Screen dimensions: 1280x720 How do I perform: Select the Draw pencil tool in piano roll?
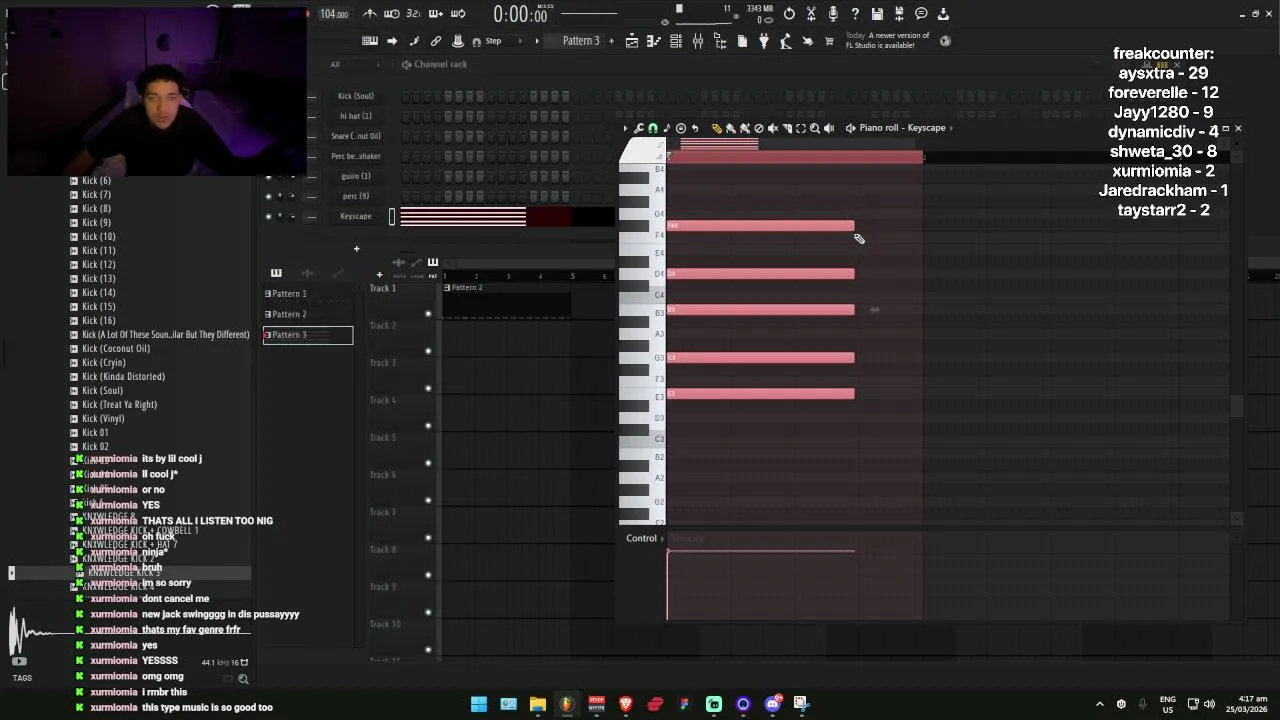[x=717, y=128]
